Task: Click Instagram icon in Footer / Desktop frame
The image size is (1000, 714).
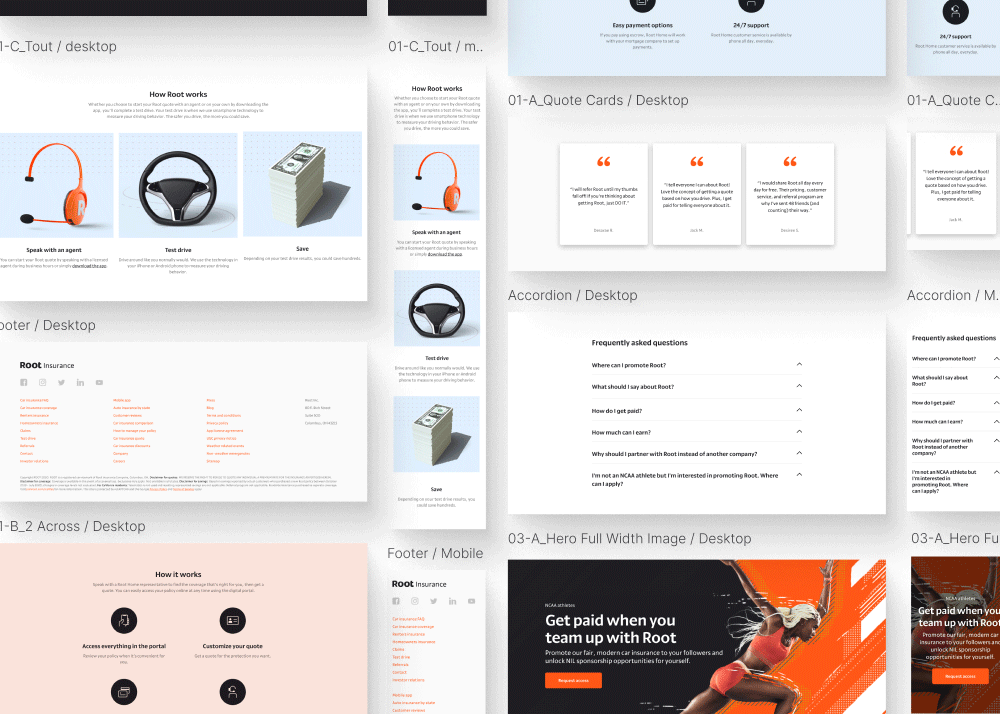Action: 43,382
